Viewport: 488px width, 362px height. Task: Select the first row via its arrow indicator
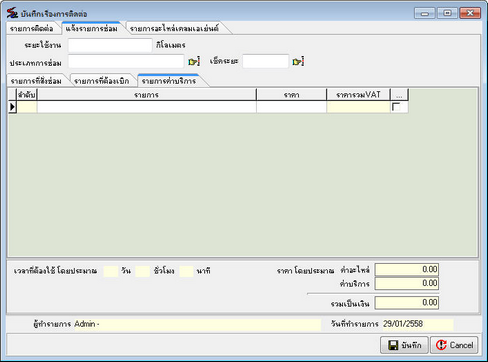13,107
